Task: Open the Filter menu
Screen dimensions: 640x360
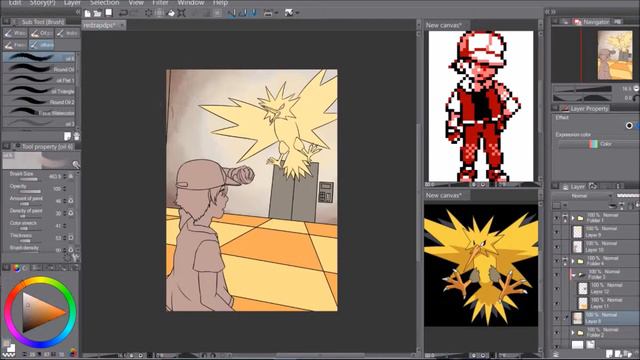Action: [160, 3]
